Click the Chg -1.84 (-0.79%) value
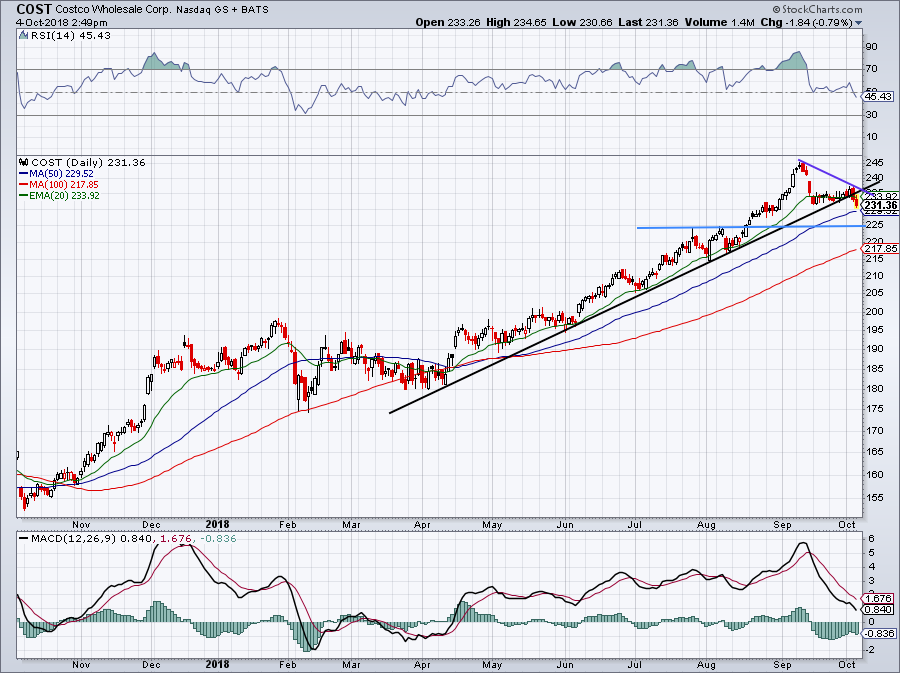The height and width of the screenshot is (673, 900). (806, 22)
